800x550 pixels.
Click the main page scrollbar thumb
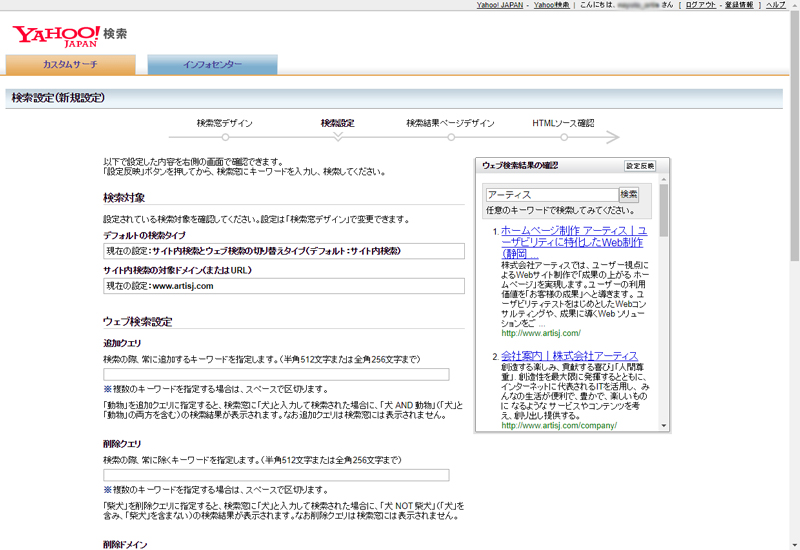coord(795,138)
